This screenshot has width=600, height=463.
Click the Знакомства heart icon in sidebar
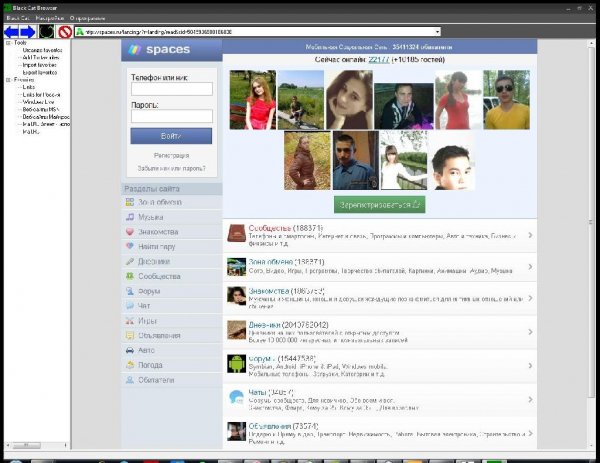pyautogui.click(x=130, y=232)
